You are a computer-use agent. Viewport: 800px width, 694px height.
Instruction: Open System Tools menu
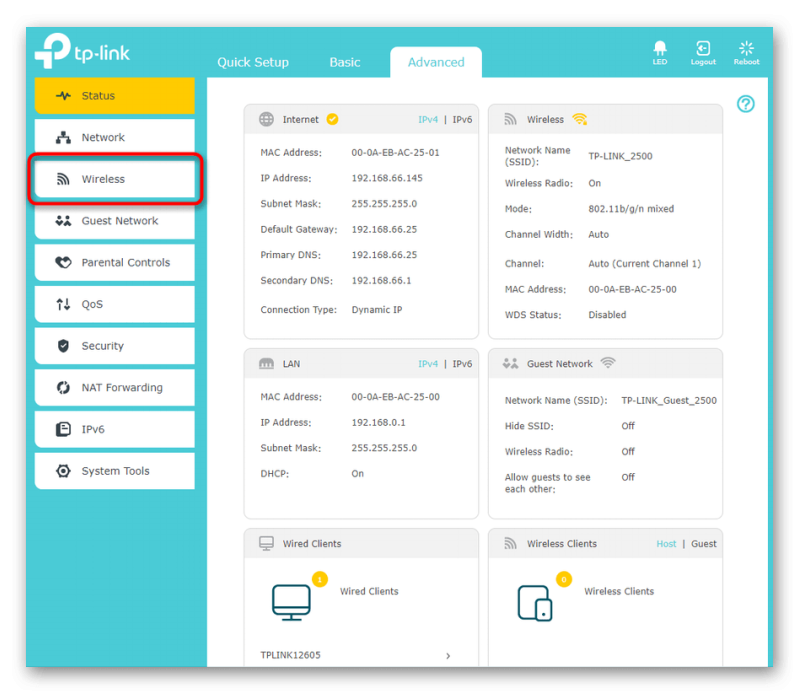115,471
